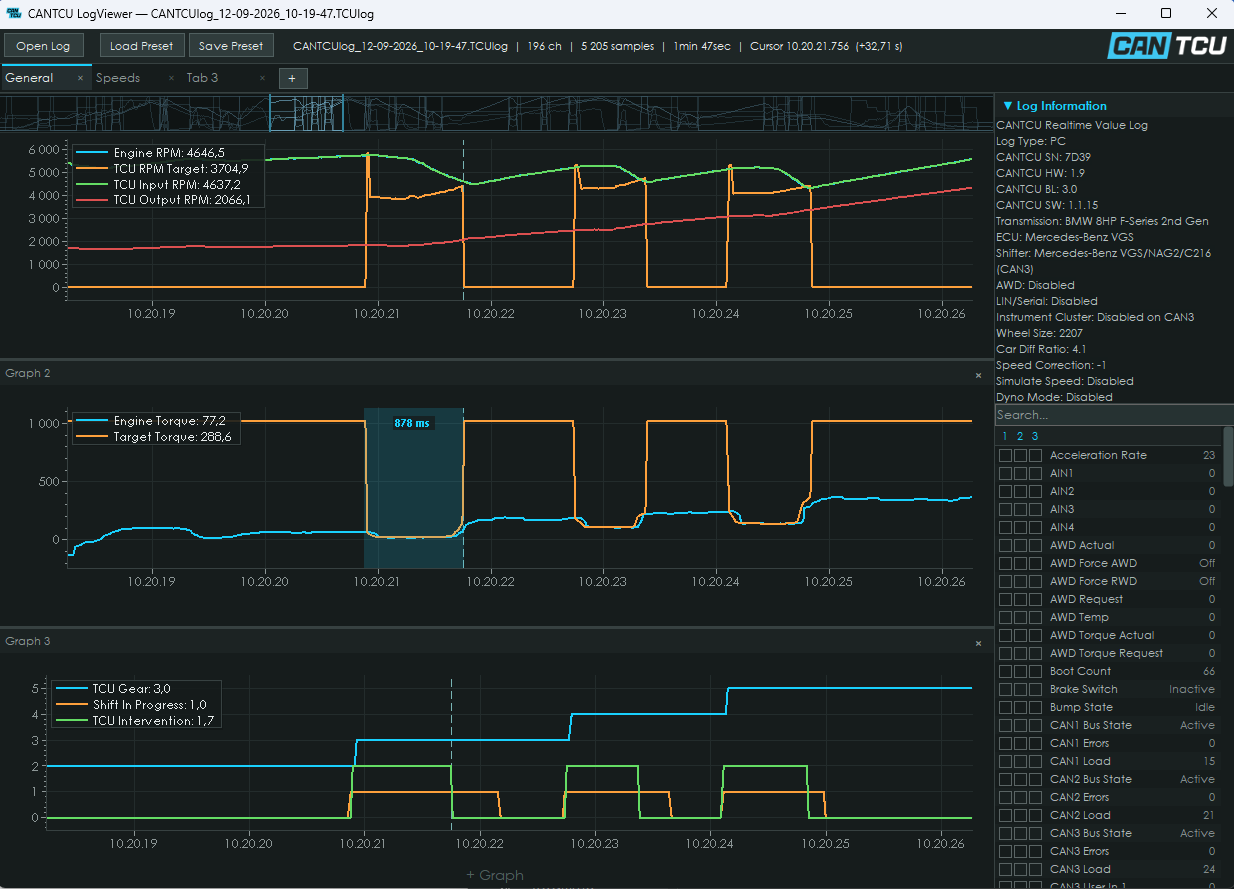
Task: Add a new tab with the plus button
Action: tap(293, 78)
